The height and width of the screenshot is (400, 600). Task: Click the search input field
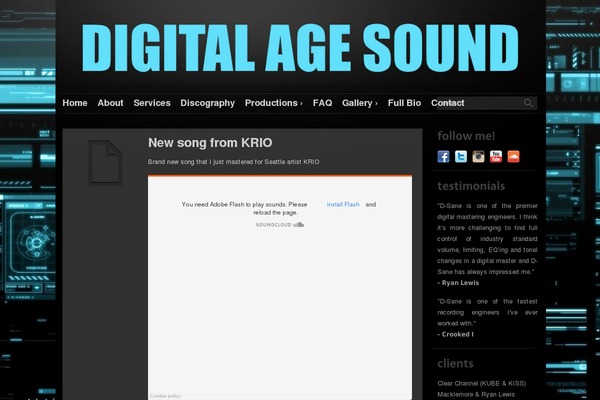coord(487,103)
